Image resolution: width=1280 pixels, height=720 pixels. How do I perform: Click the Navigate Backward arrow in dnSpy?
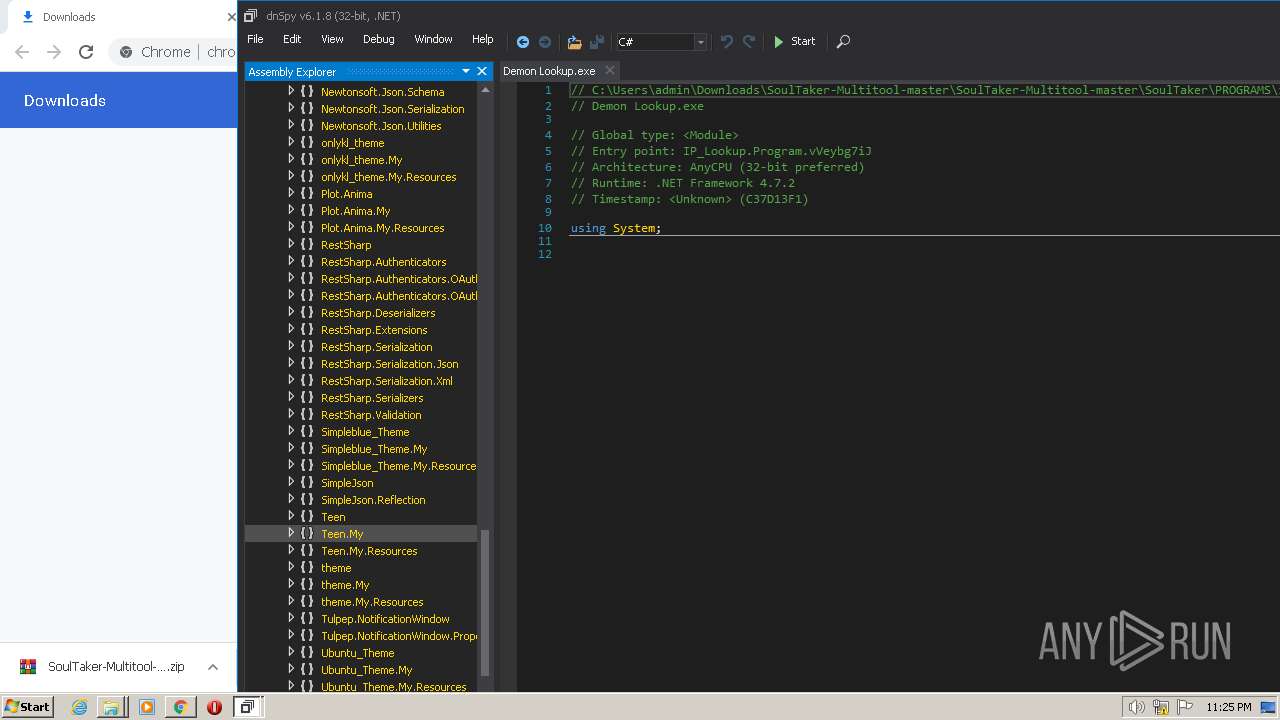point(522,42)
